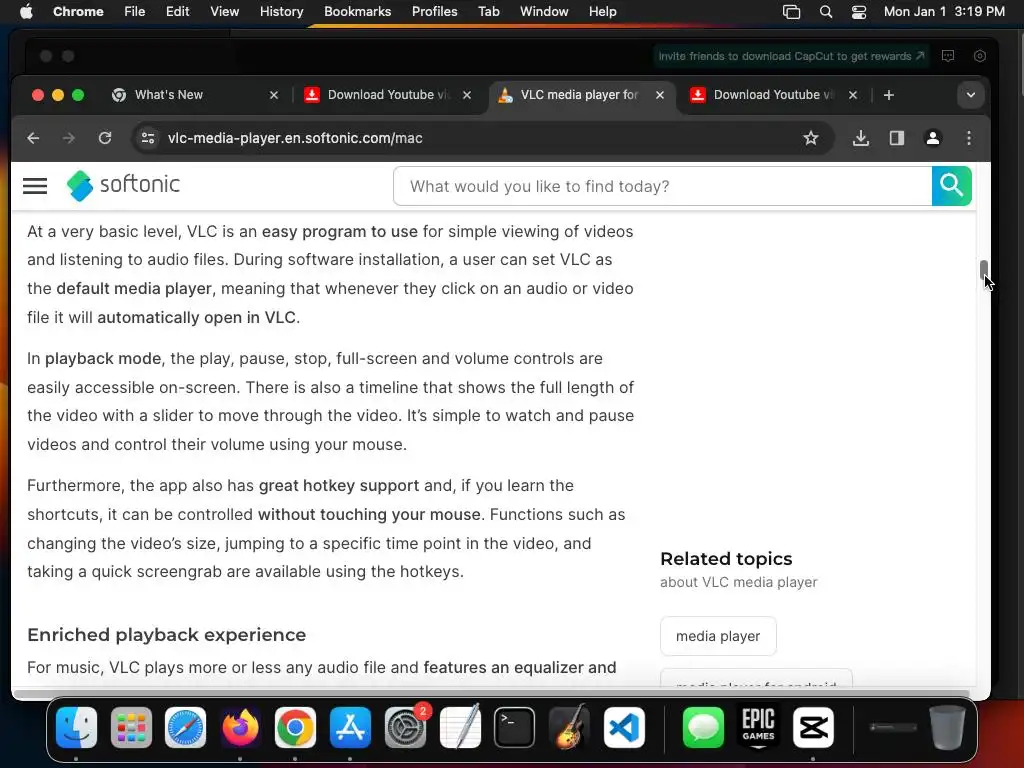
Task: Open CapCut from the Dock
Action: point(813,727)
